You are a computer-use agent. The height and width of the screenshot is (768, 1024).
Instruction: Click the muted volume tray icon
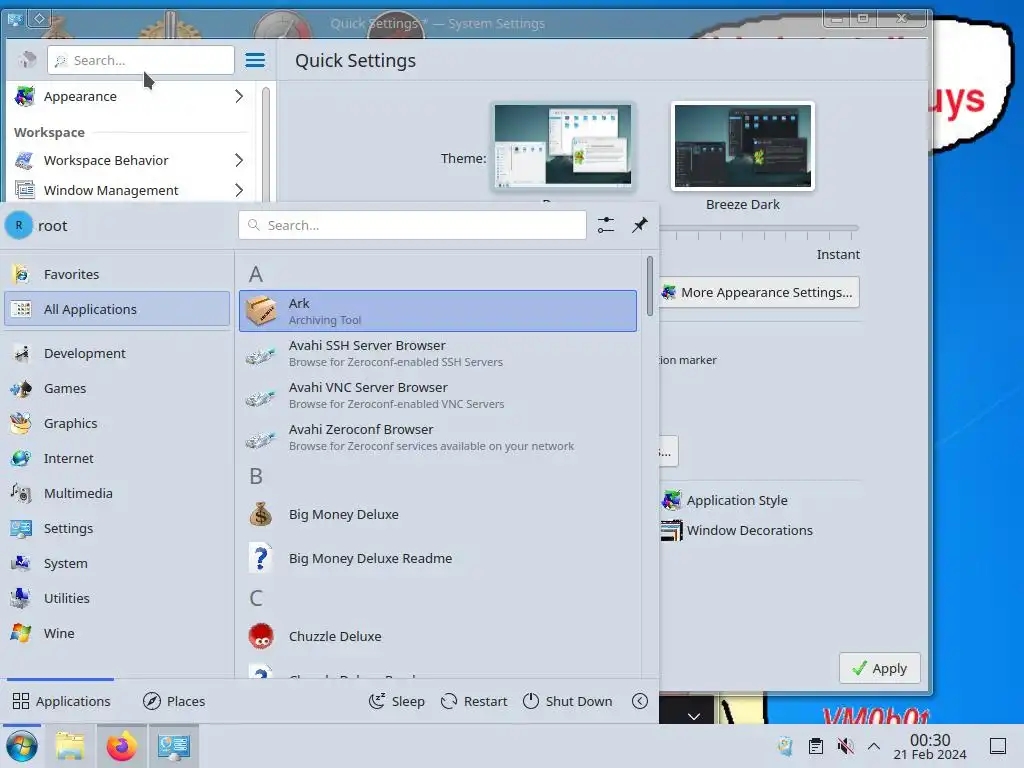click(845, 746)
